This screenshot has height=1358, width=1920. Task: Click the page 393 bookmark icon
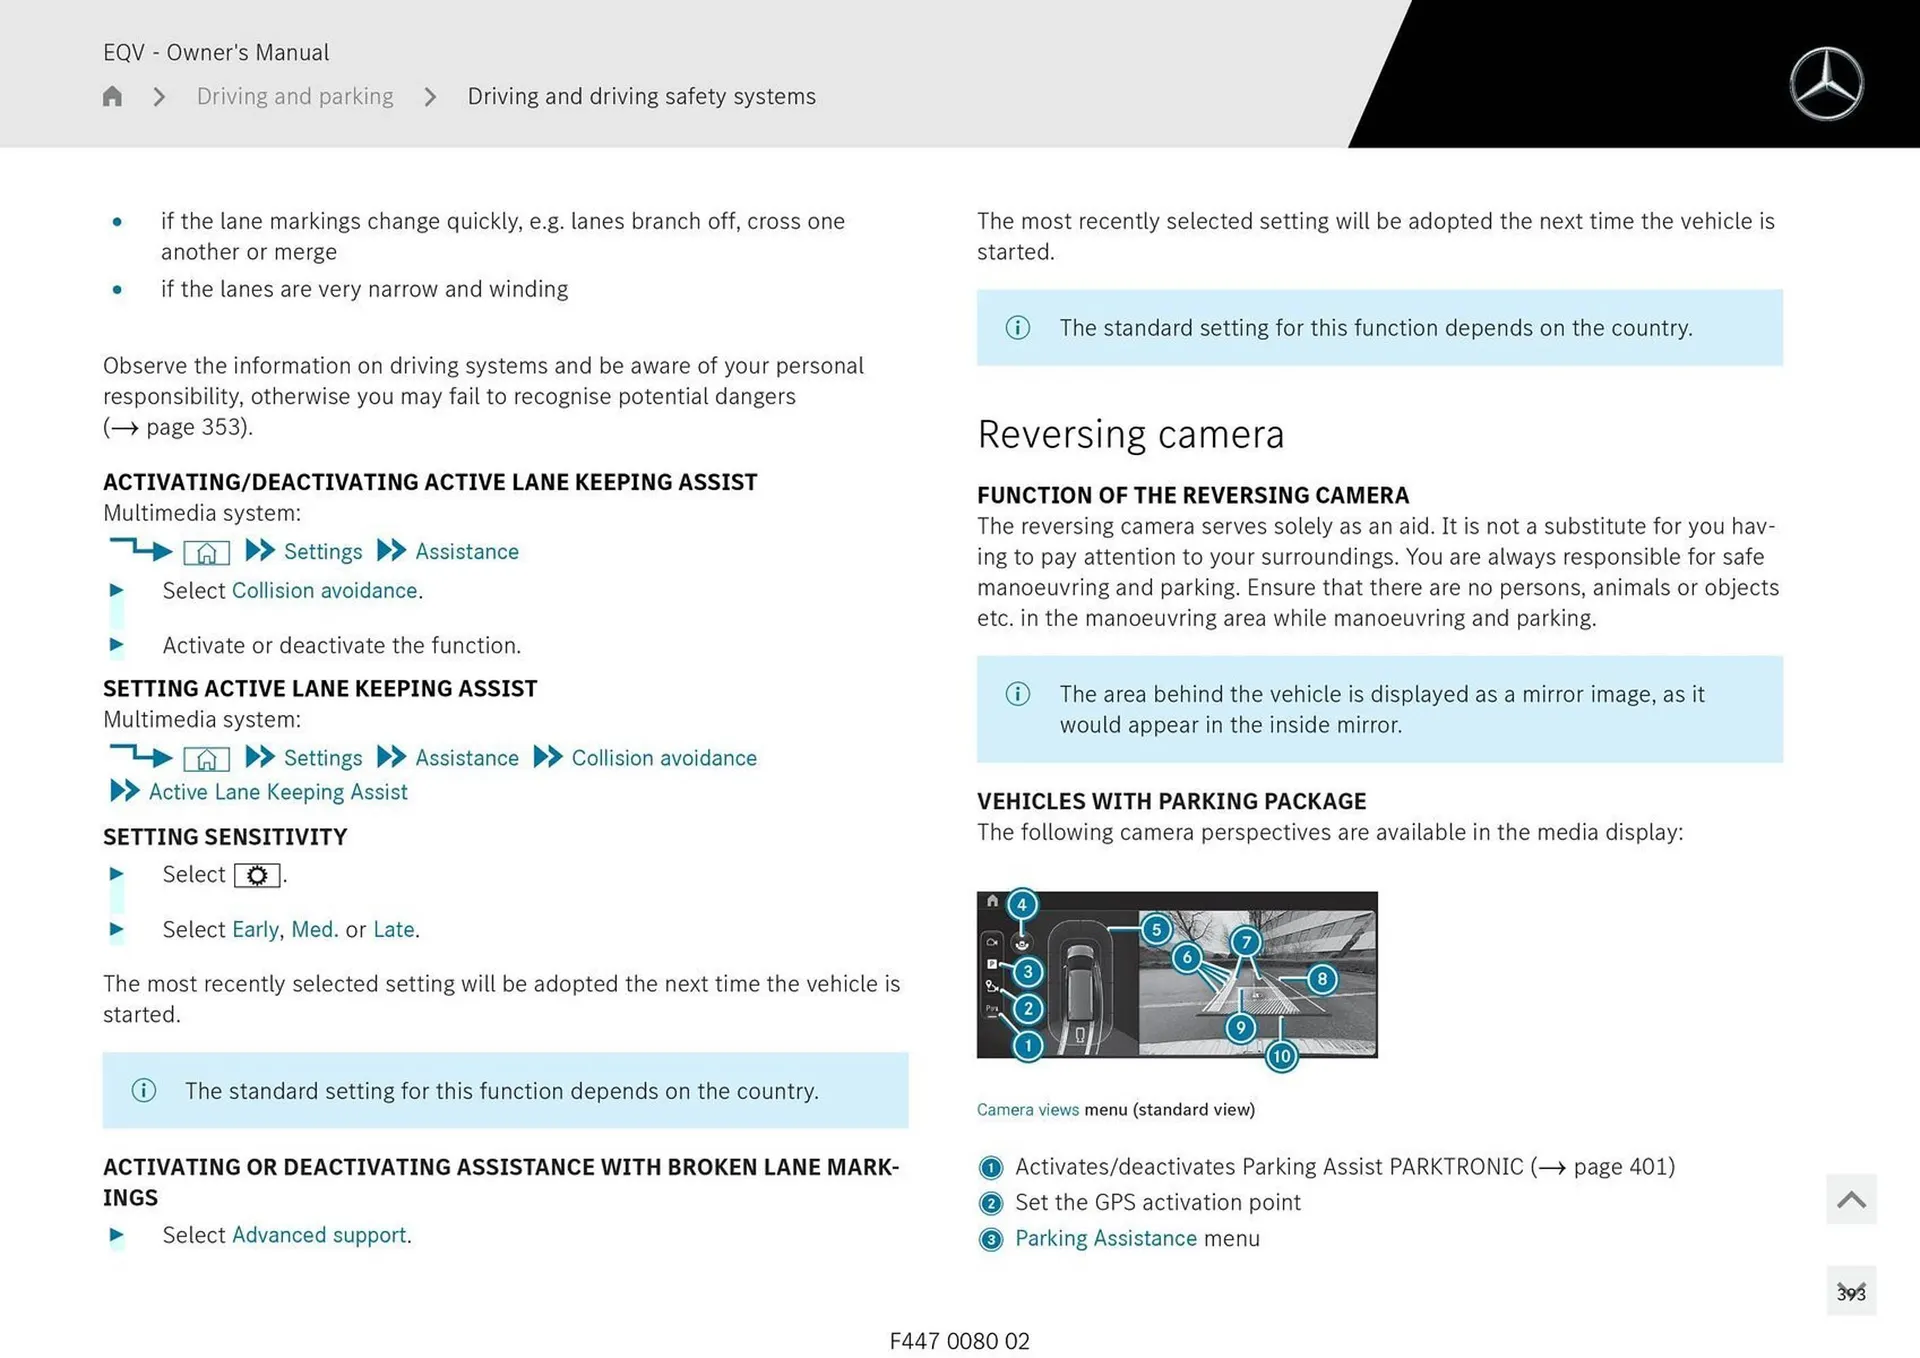(1850, 1292)
